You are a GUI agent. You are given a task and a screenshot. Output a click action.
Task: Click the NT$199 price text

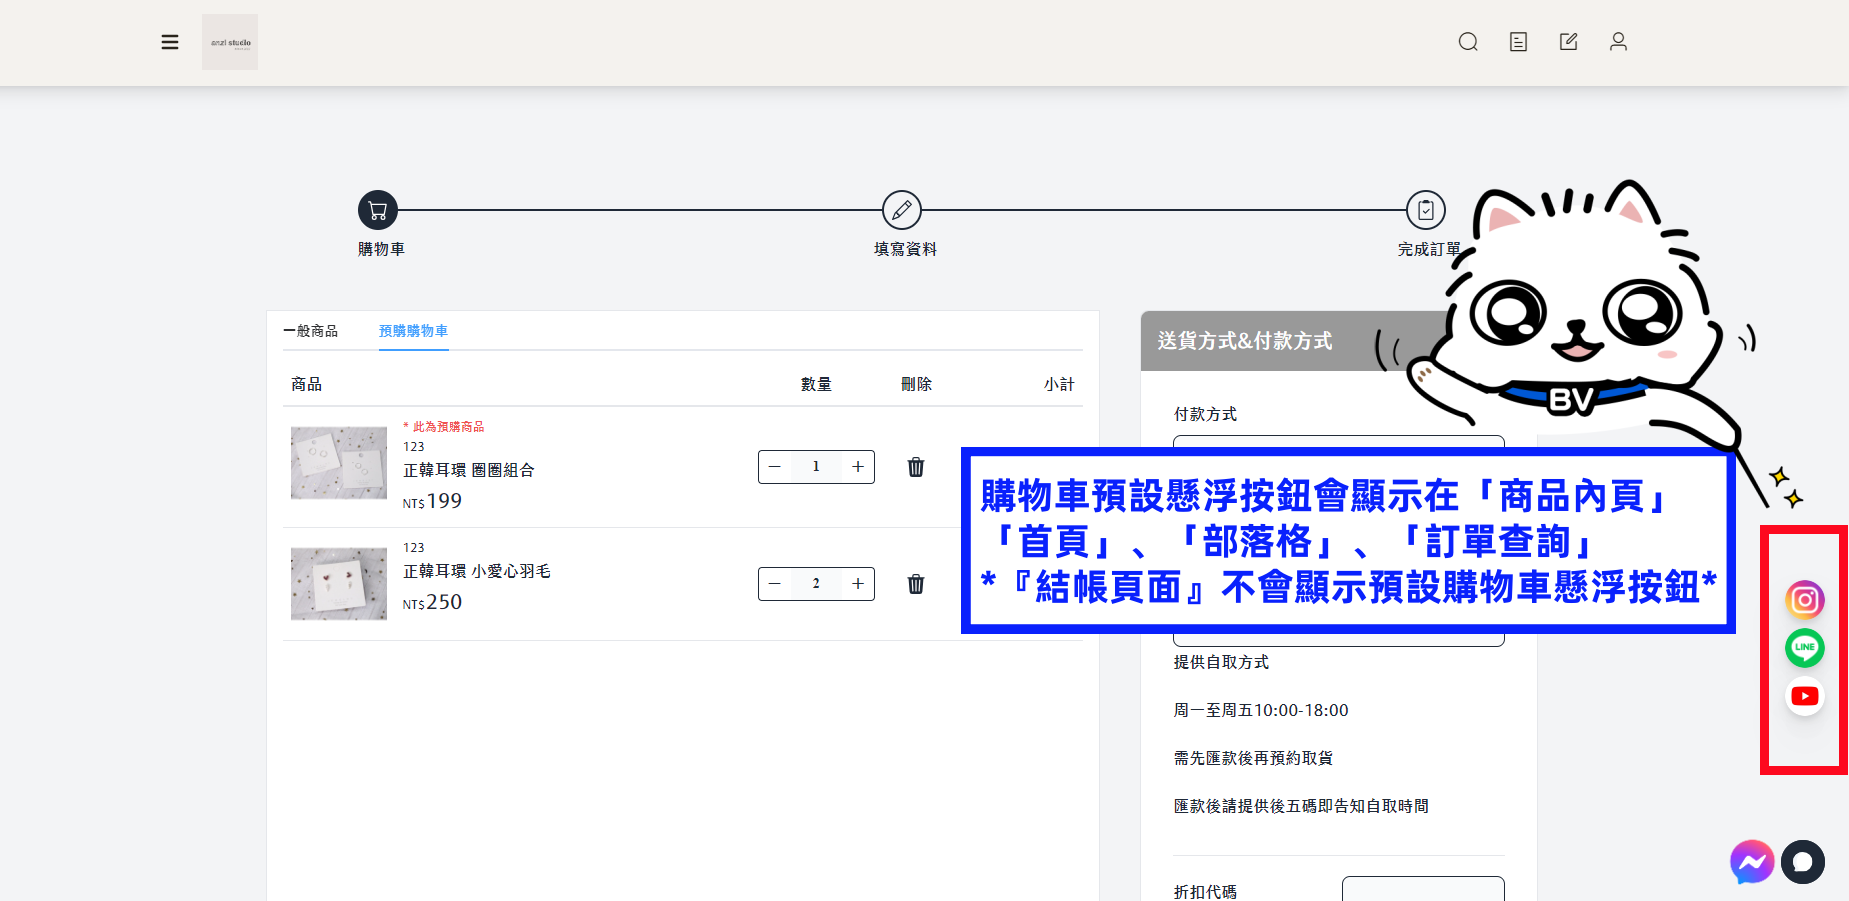coord(432,501)
